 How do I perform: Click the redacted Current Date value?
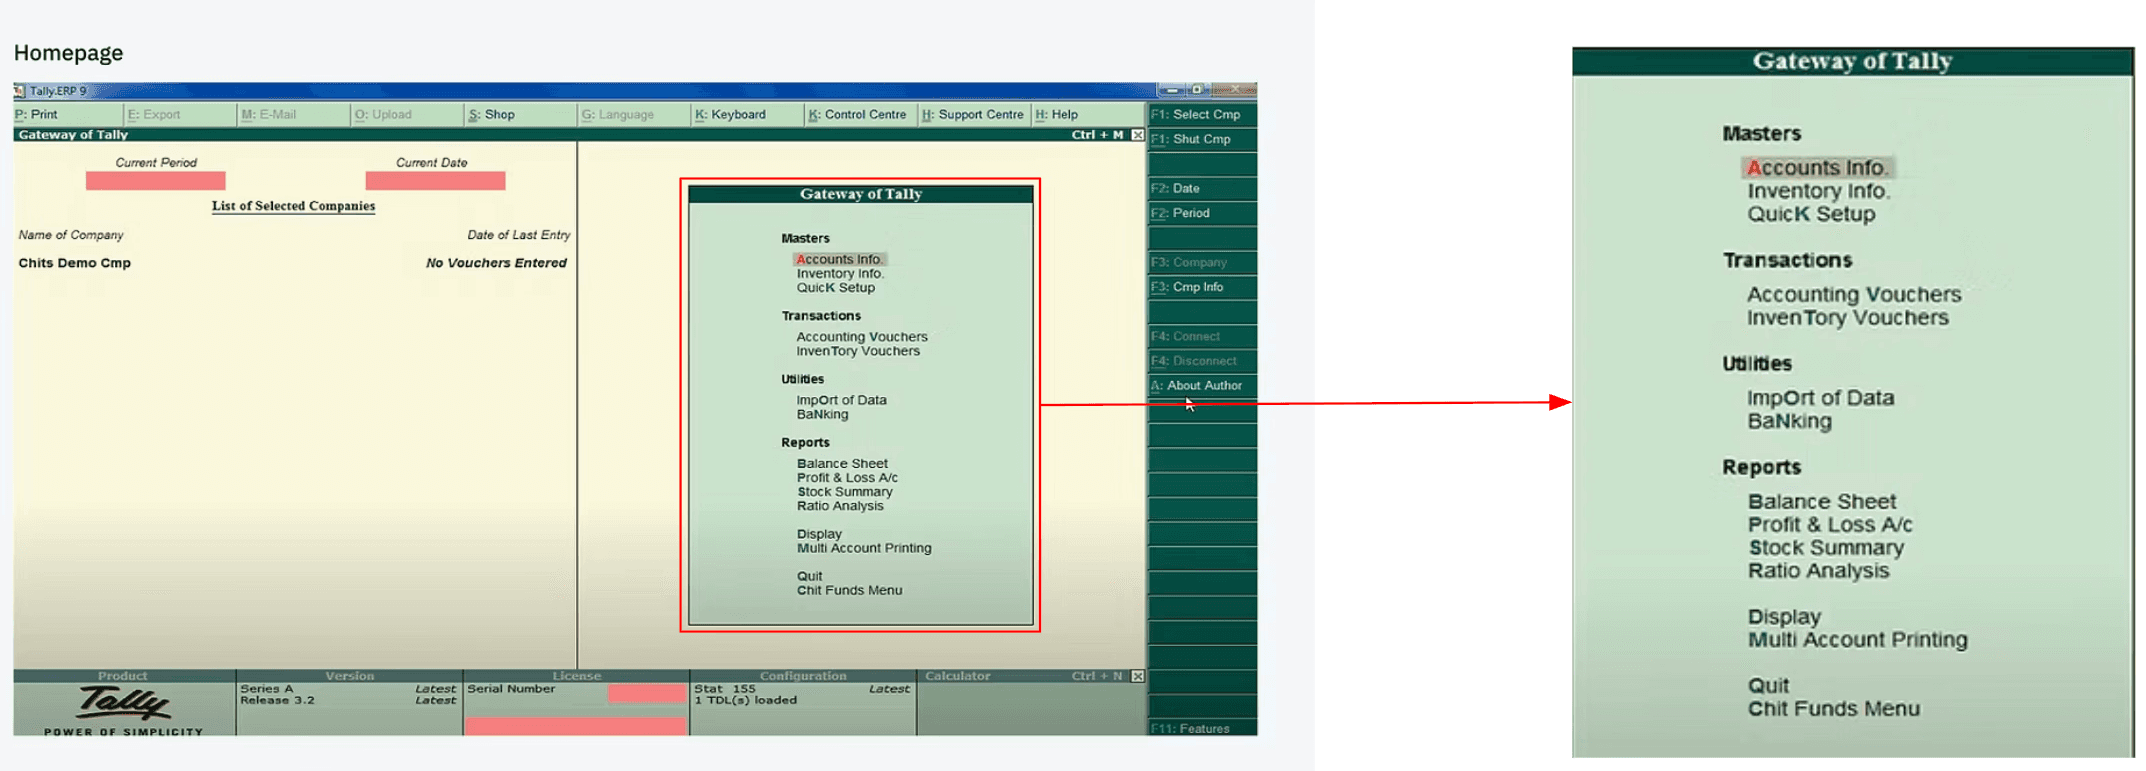coord(435,181)
